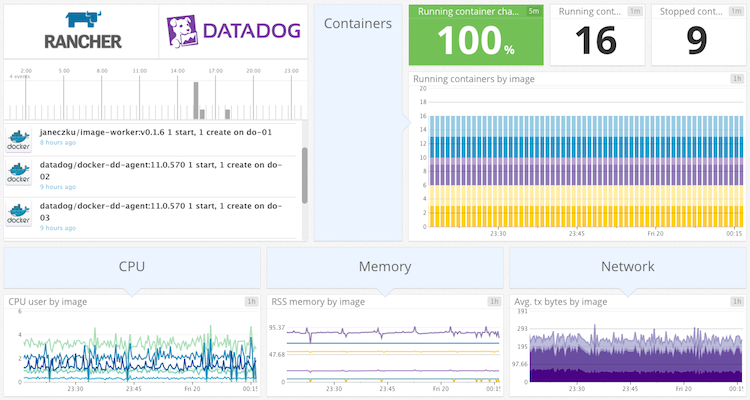This screenshot has width=750, height=400.
Task: Click the 5m timeframe badge on green widget
Action: click(534, 11)
